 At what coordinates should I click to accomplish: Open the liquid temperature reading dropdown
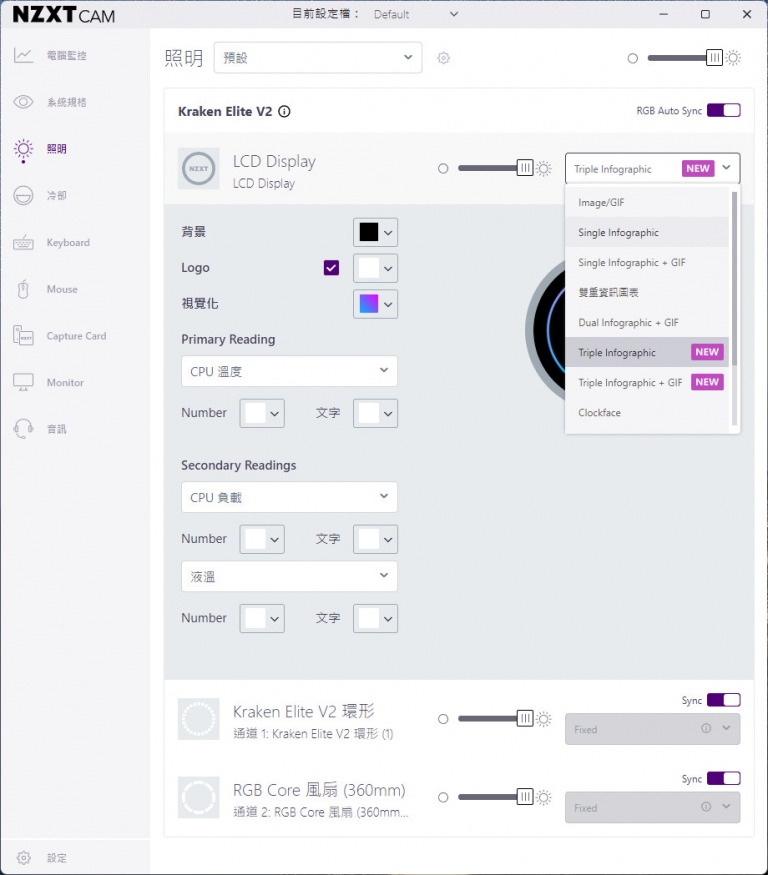[x=289, y=576]
